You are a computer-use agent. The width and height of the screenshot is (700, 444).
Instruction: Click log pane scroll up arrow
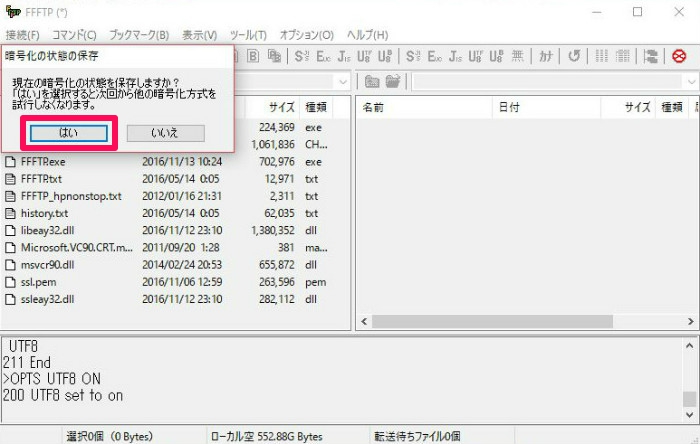pos(689,345)
